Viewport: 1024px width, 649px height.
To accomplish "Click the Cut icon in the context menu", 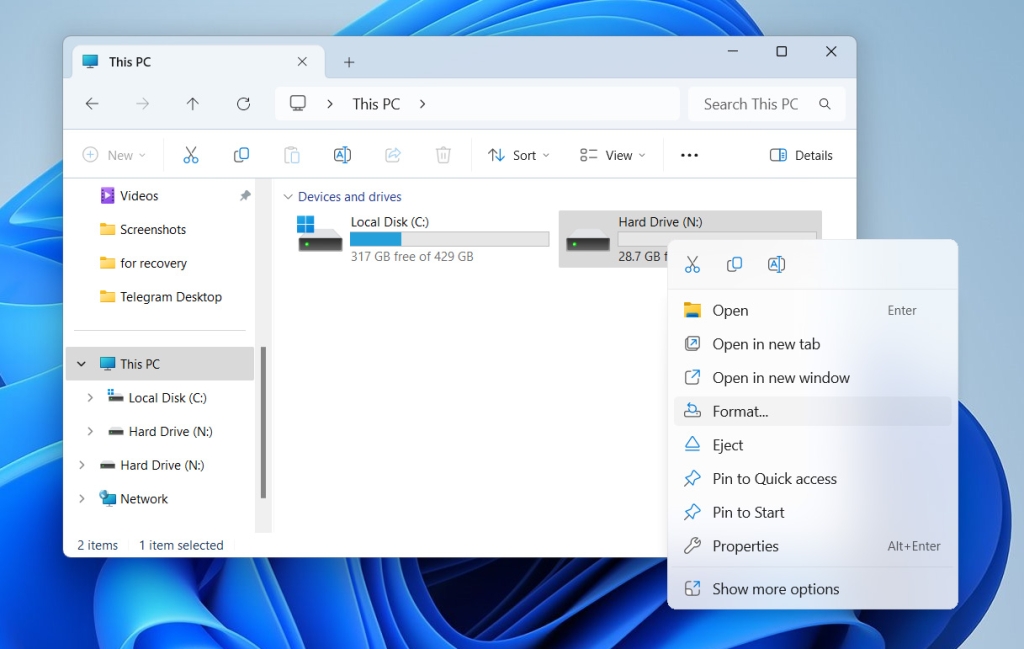I will 691,264.
